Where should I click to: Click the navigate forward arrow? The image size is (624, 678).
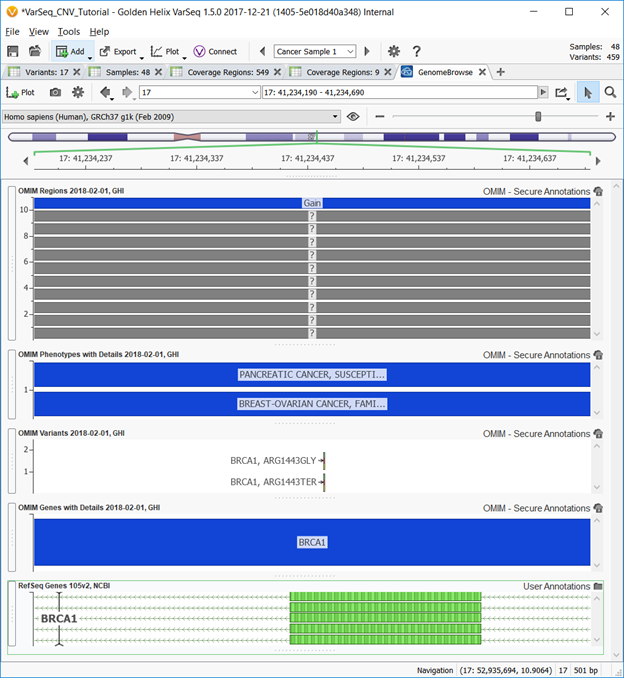127,92
